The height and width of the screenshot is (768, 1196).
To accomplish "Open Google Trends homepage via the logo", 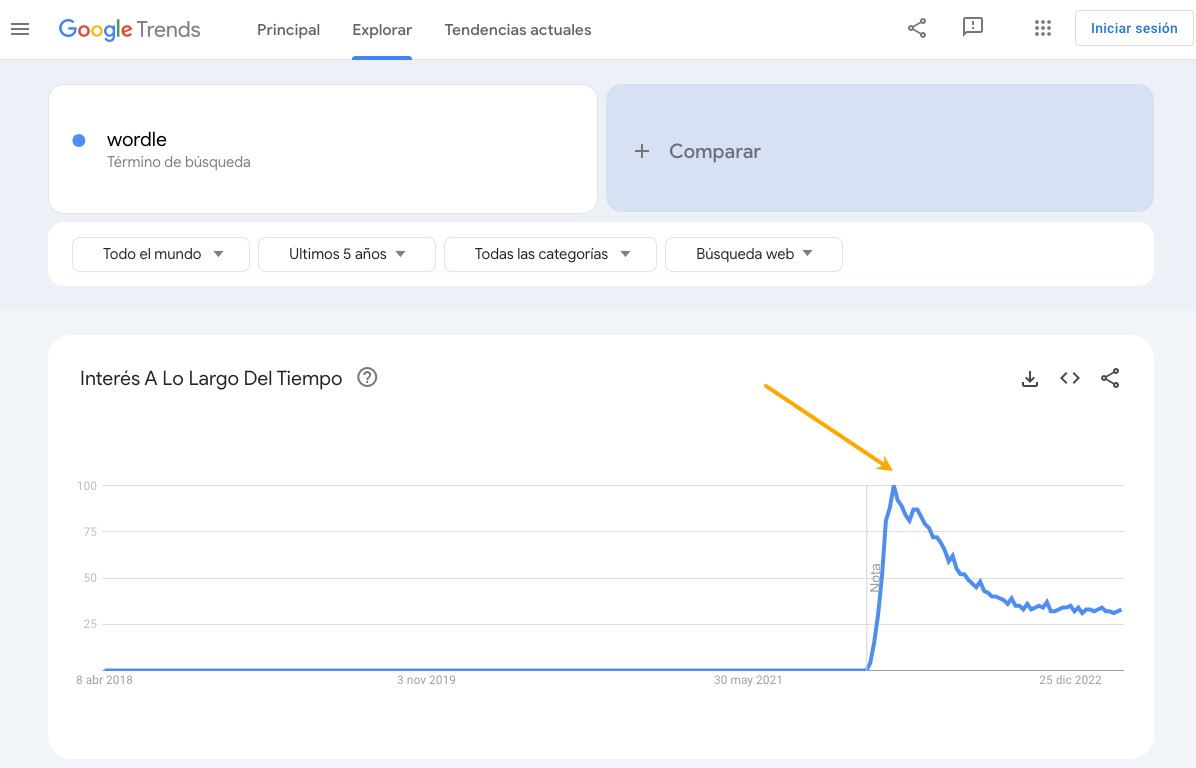I will [x=129, y=29].
